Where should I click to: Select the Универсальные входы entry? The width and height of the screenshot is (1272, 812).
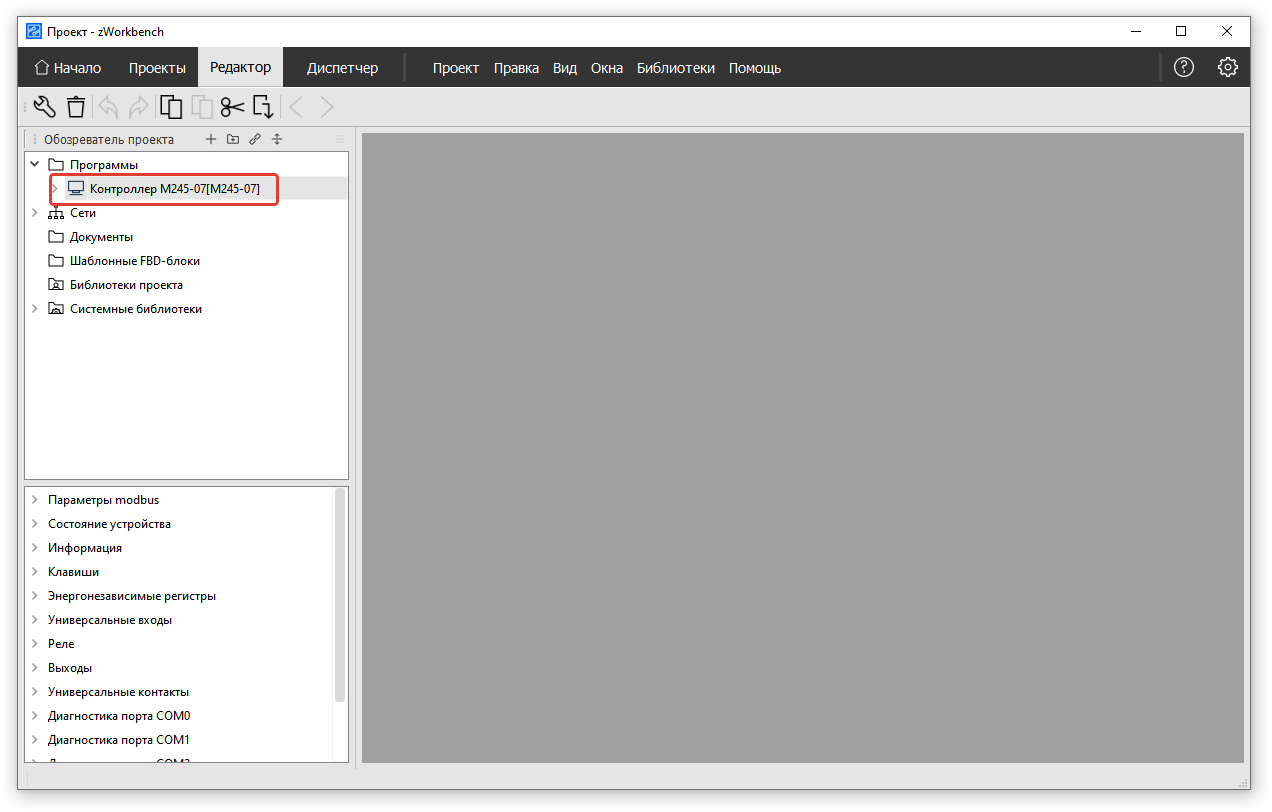pos(109,620)
